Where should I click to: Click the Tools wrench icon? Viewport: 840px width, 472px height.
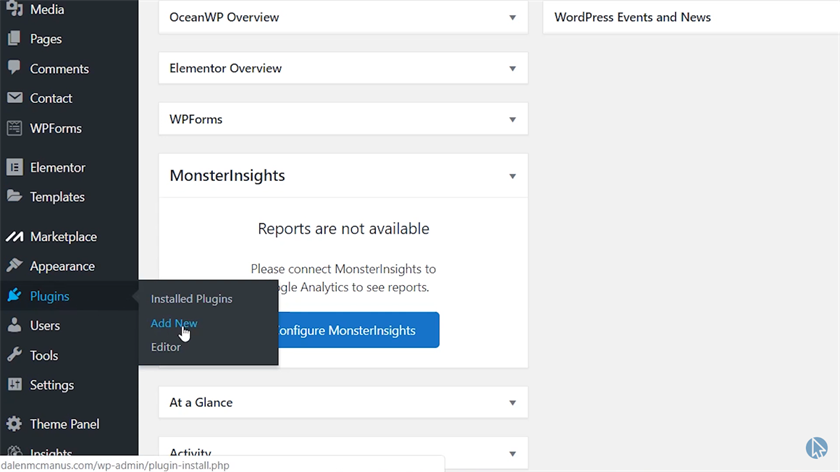(x=14, y=355)
